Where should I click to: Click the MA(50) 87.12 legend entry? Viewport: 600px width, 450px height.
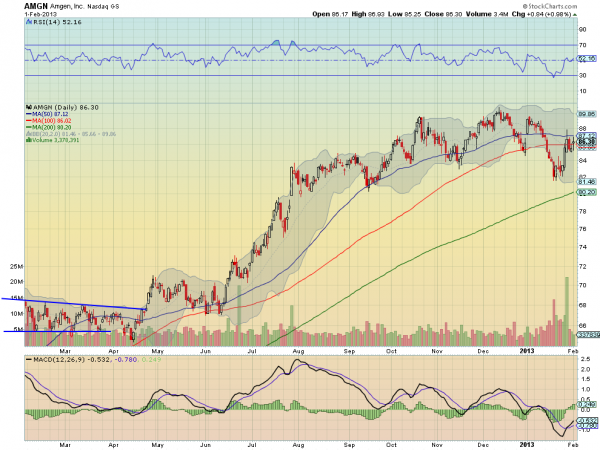[x=50, y=114]
